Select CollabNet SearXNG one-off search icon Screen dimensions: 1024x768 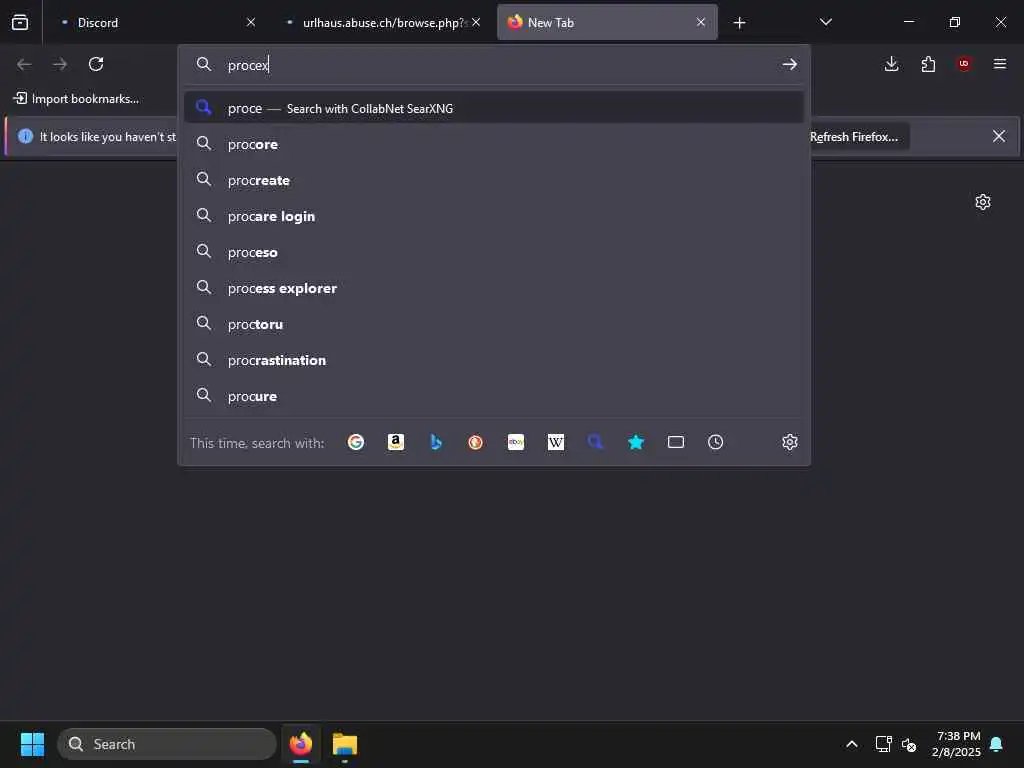point(596,442)
